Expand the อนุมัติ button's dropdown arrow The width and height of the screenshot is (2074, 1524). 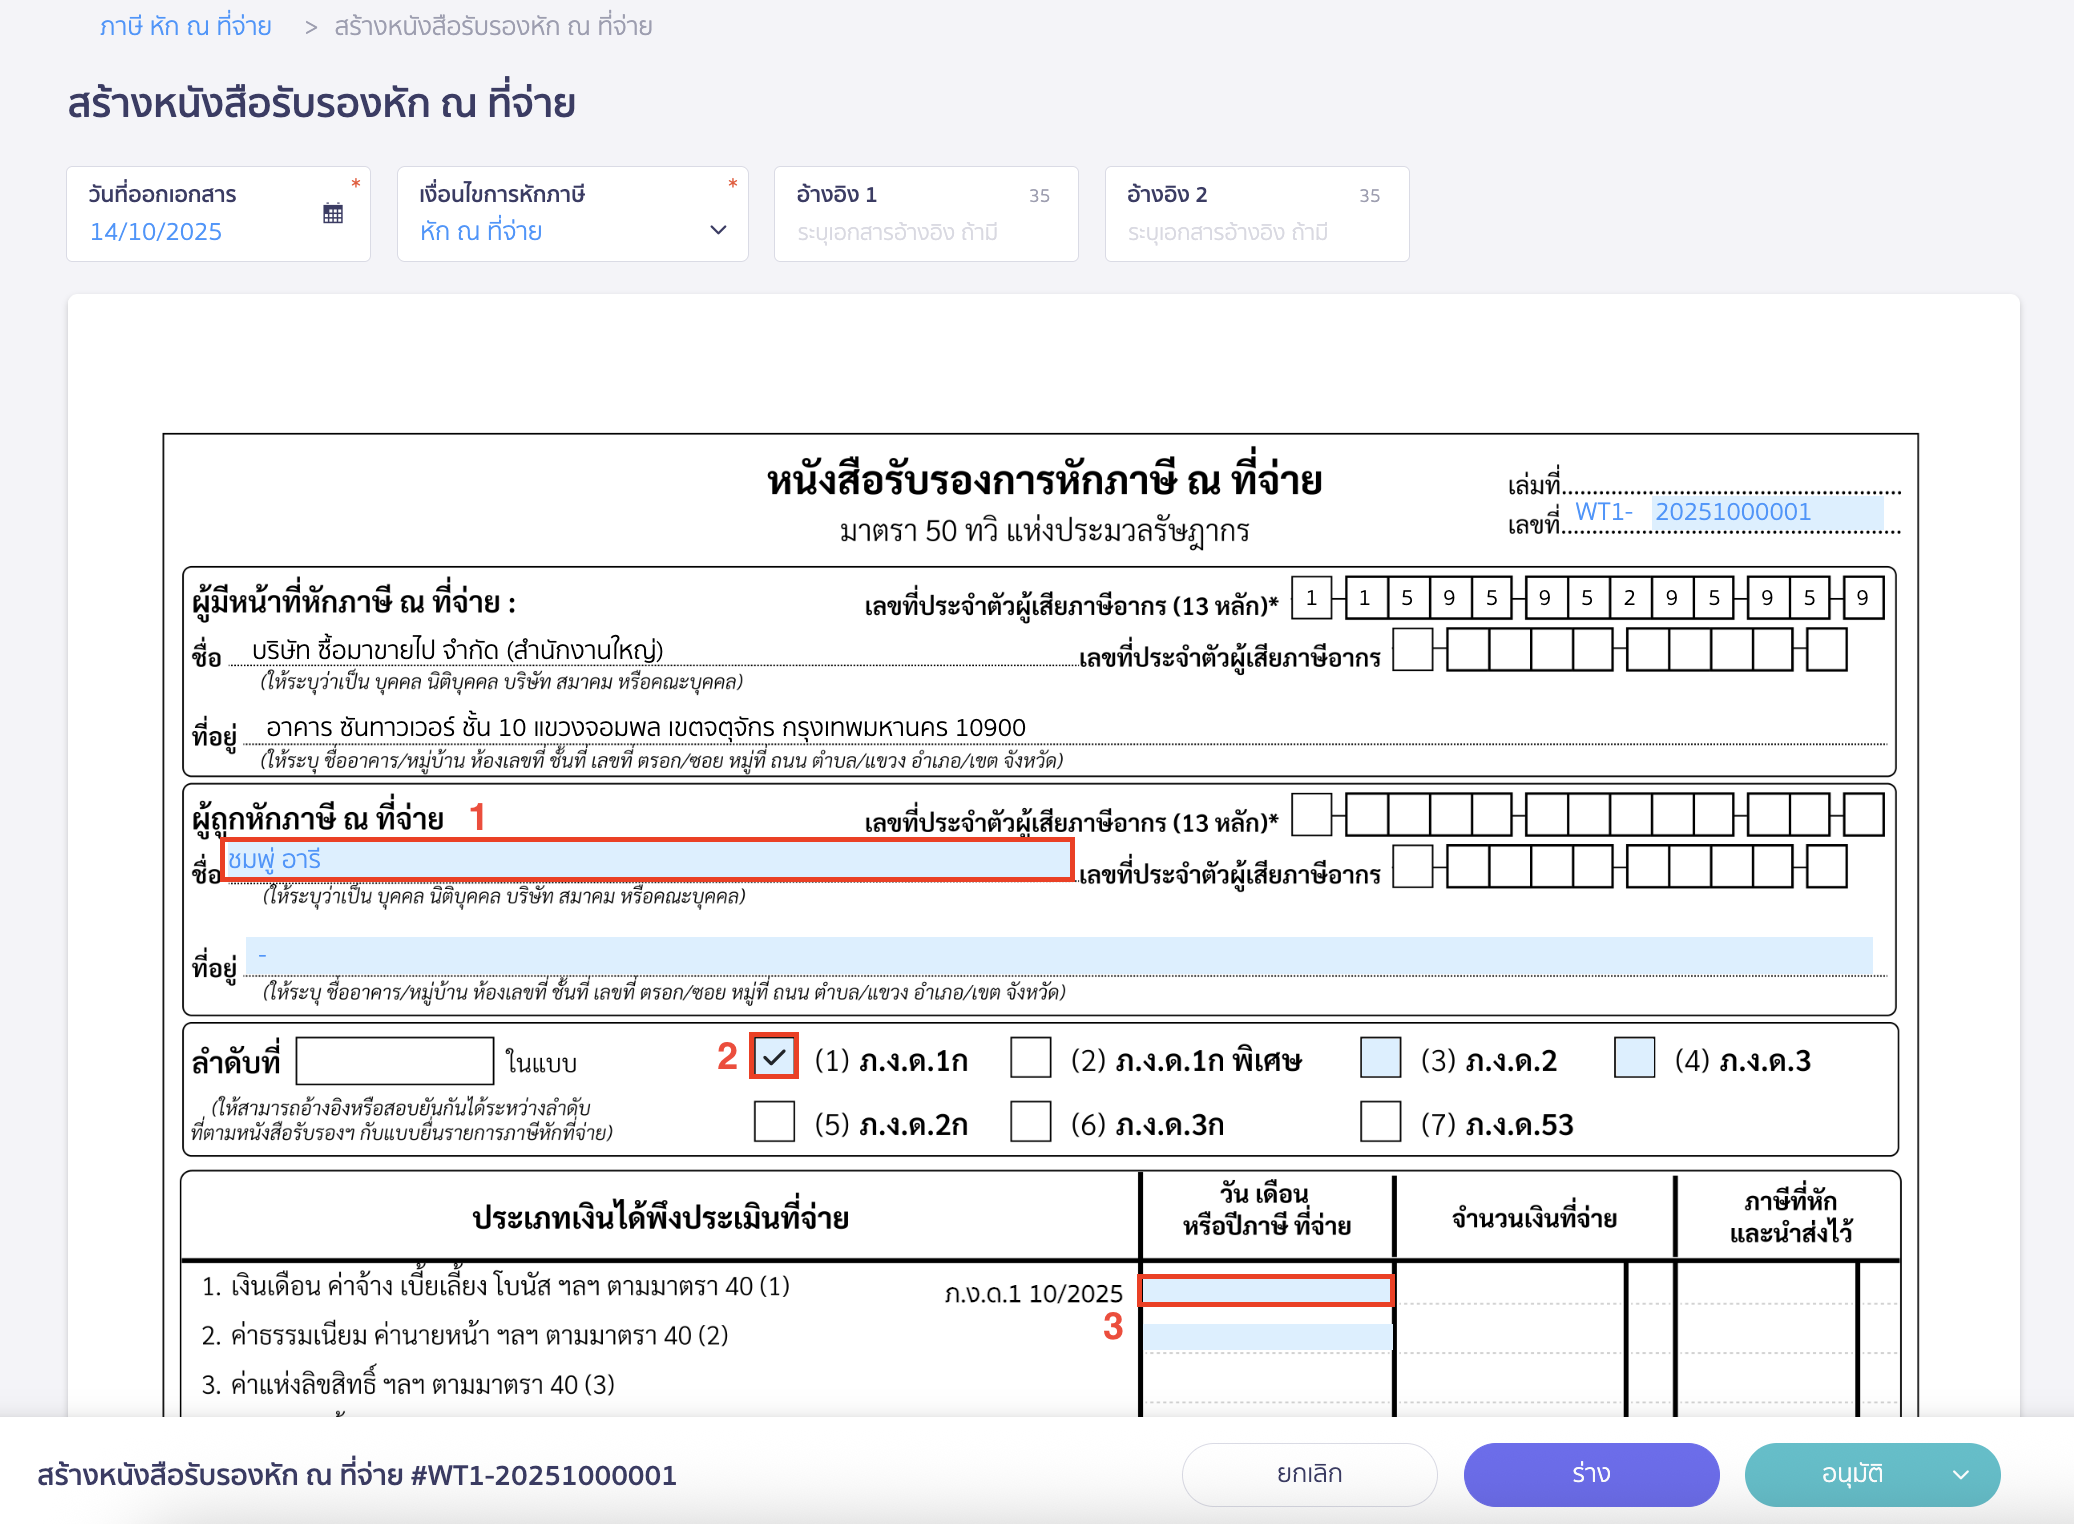coord(1962,1473)
